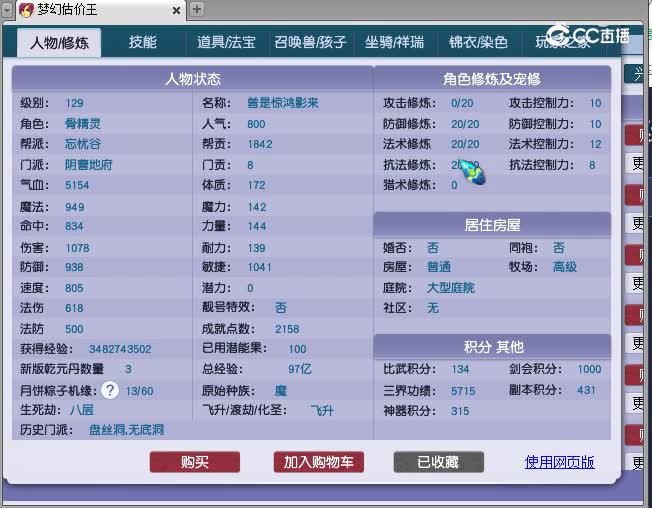Click the 总经验 value 97亿
The image size is (652, 508).
(x=299, y=369)
